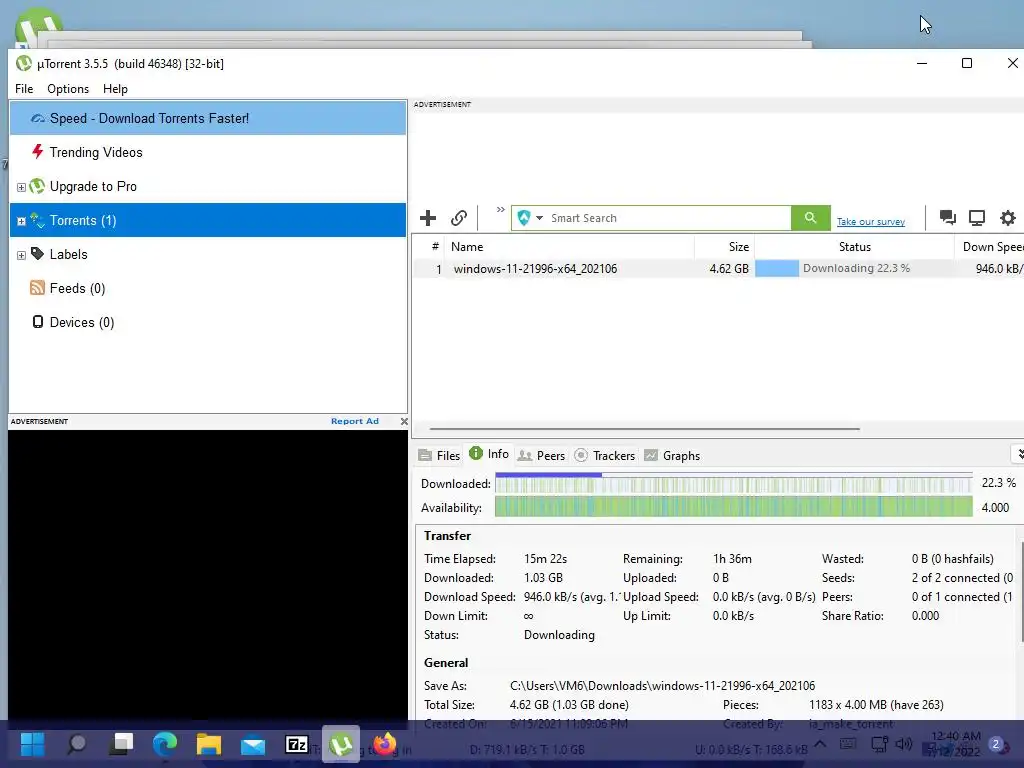1024x768 pixels.
Task: Click the Feeds RSS icon
Action: point(38,287)
